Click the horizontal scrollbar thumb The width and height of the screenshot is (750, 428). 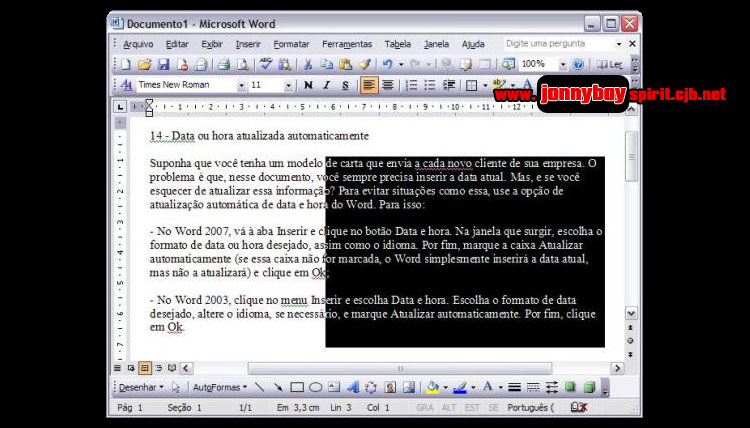tap(400, 368)
